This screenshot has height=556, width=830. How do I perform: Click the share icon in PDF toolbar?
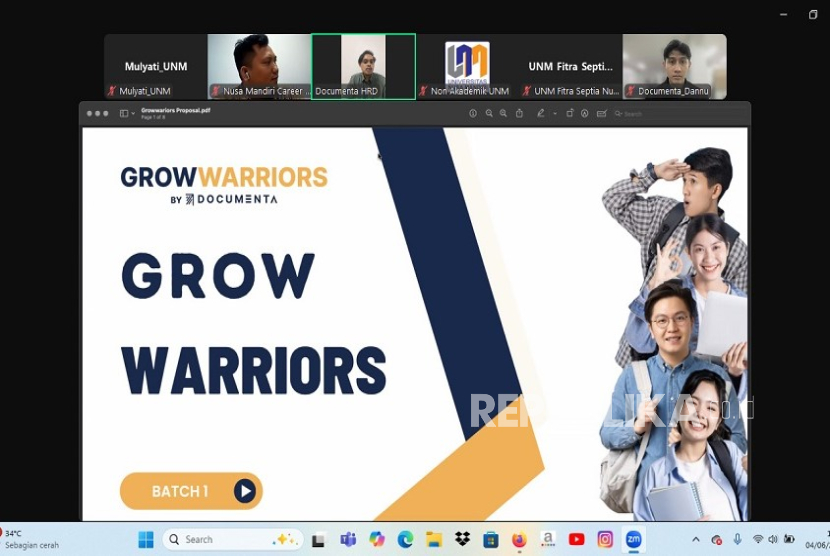pos(519,113)
